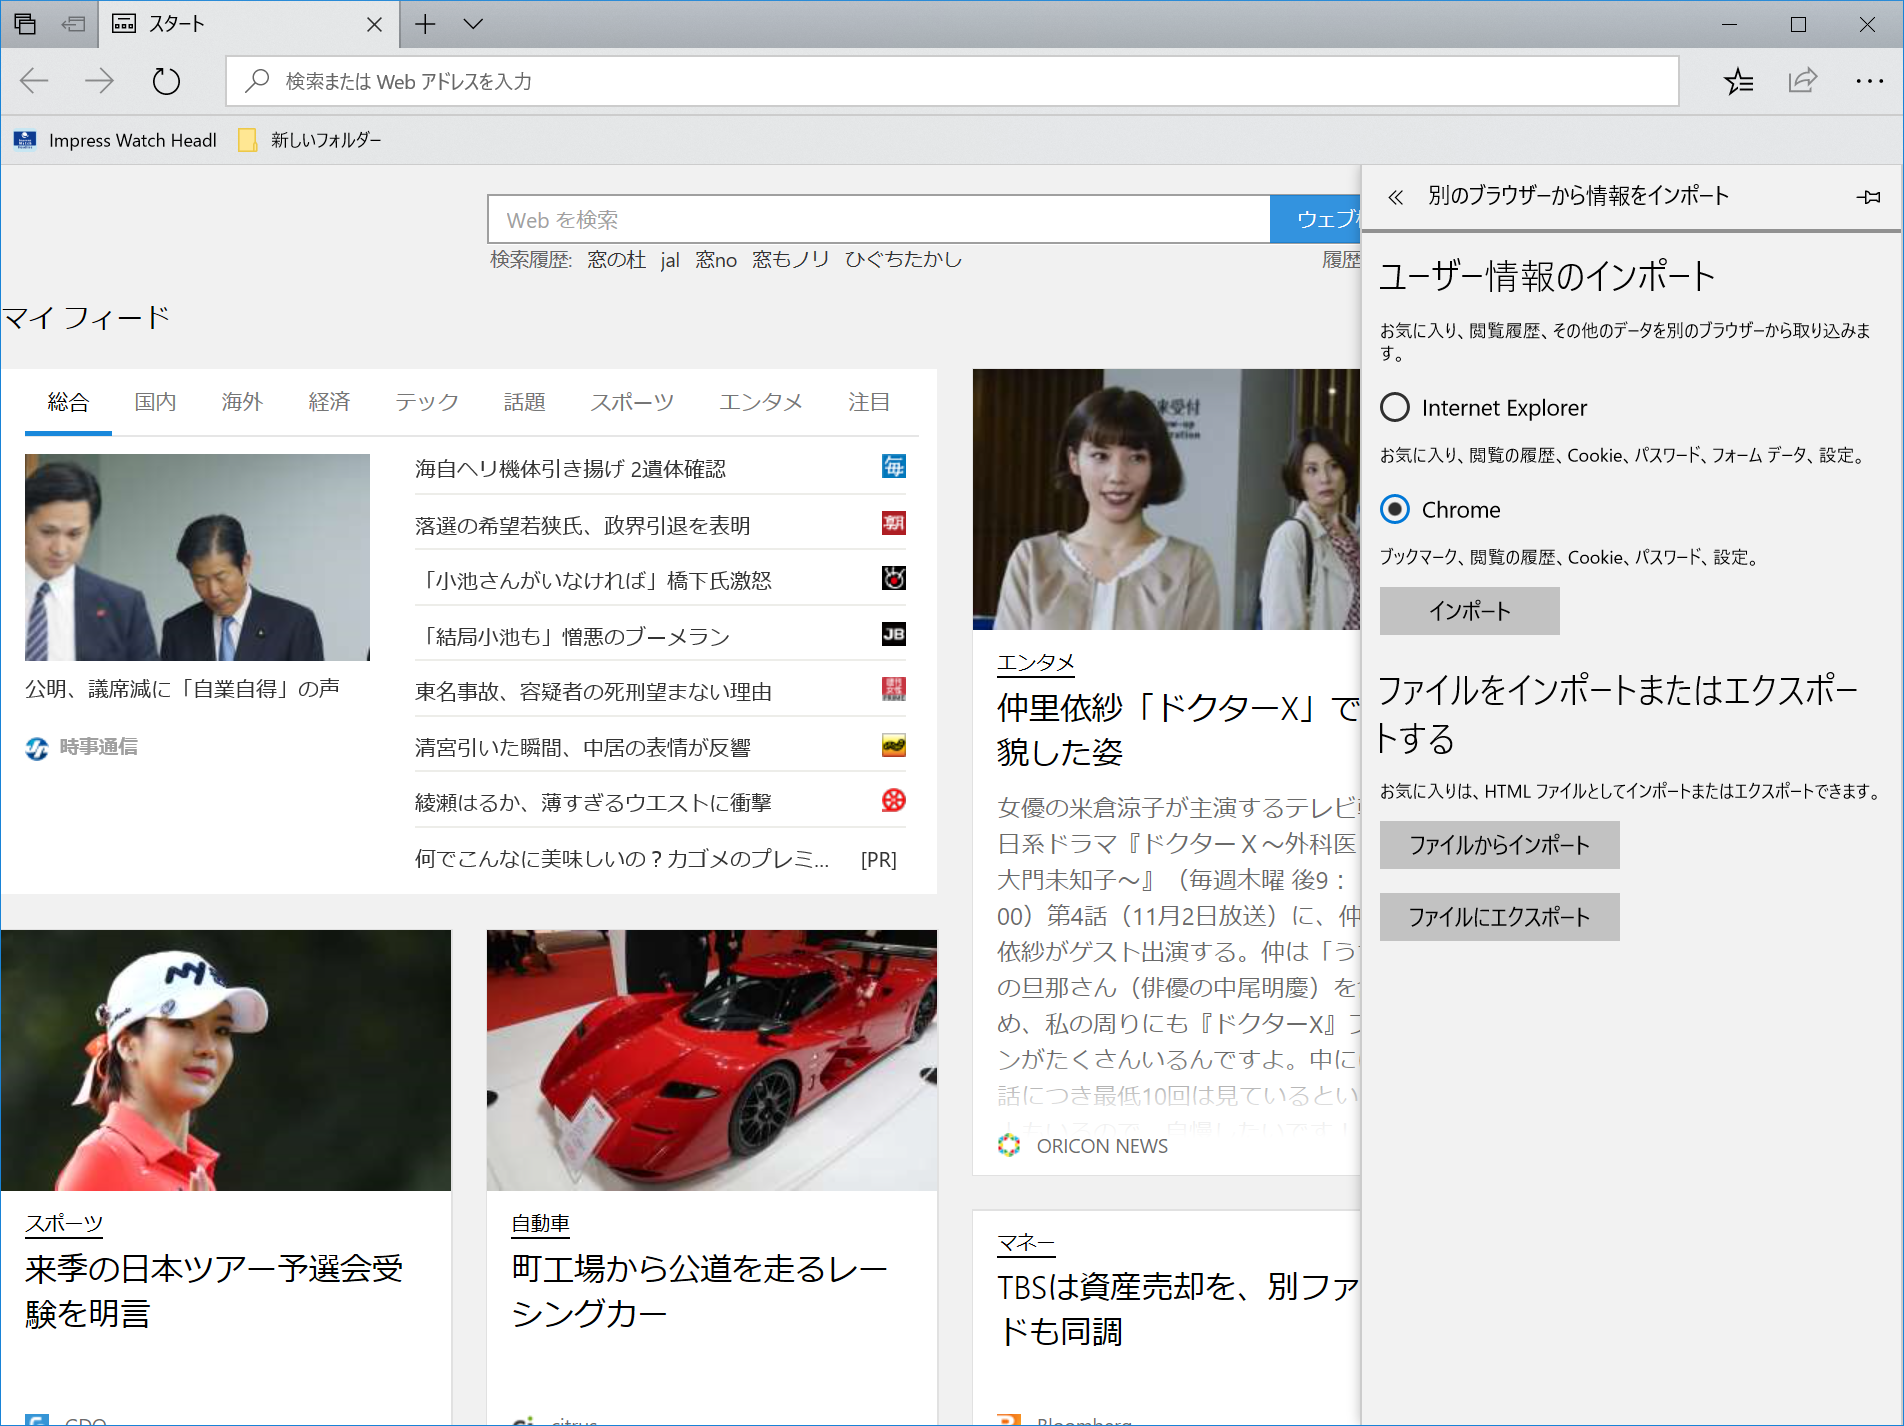
Task: Select the Internet Explorer import source
Action: [x=1396, y=407]
